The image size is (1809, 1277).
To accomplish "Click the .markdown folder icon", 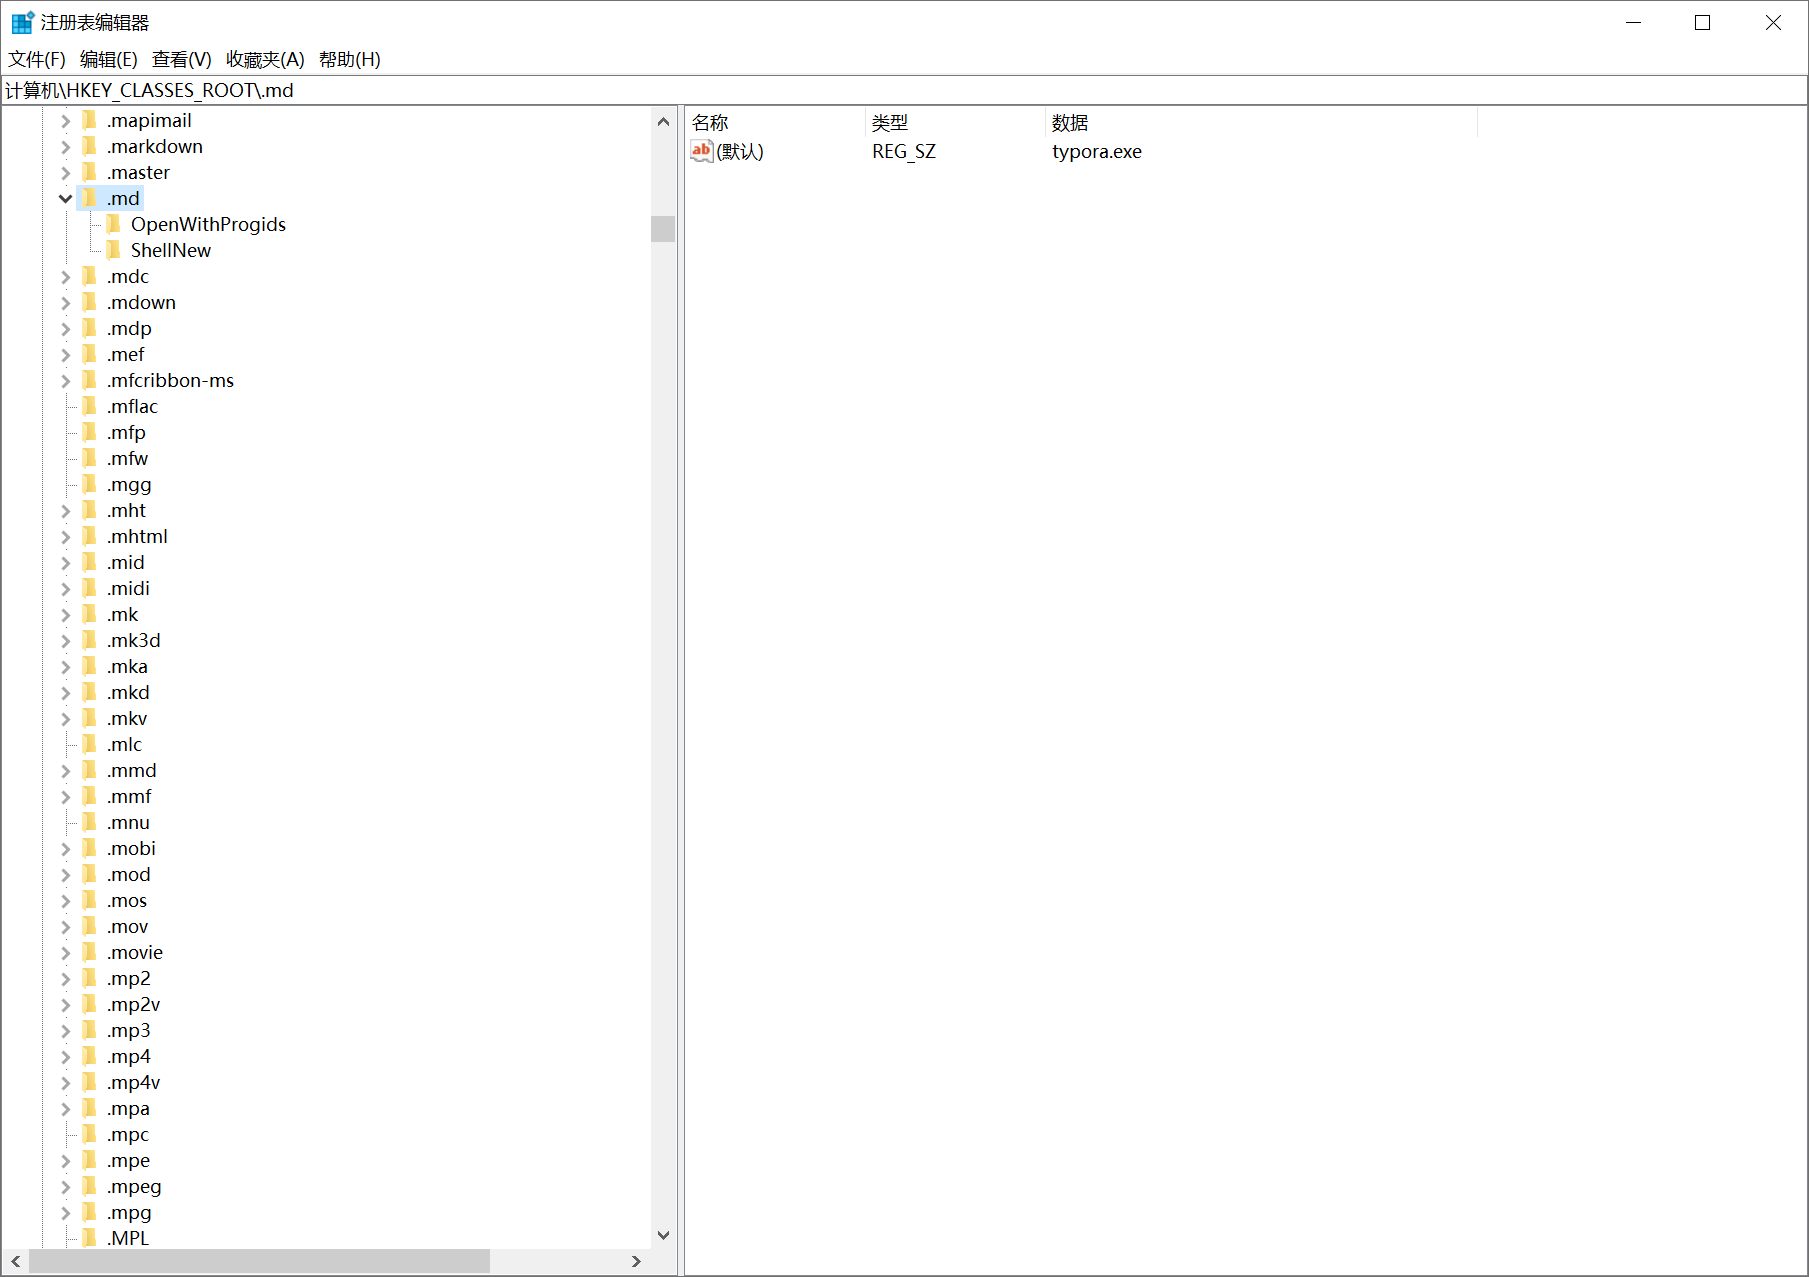I will (x=90, y=146).
